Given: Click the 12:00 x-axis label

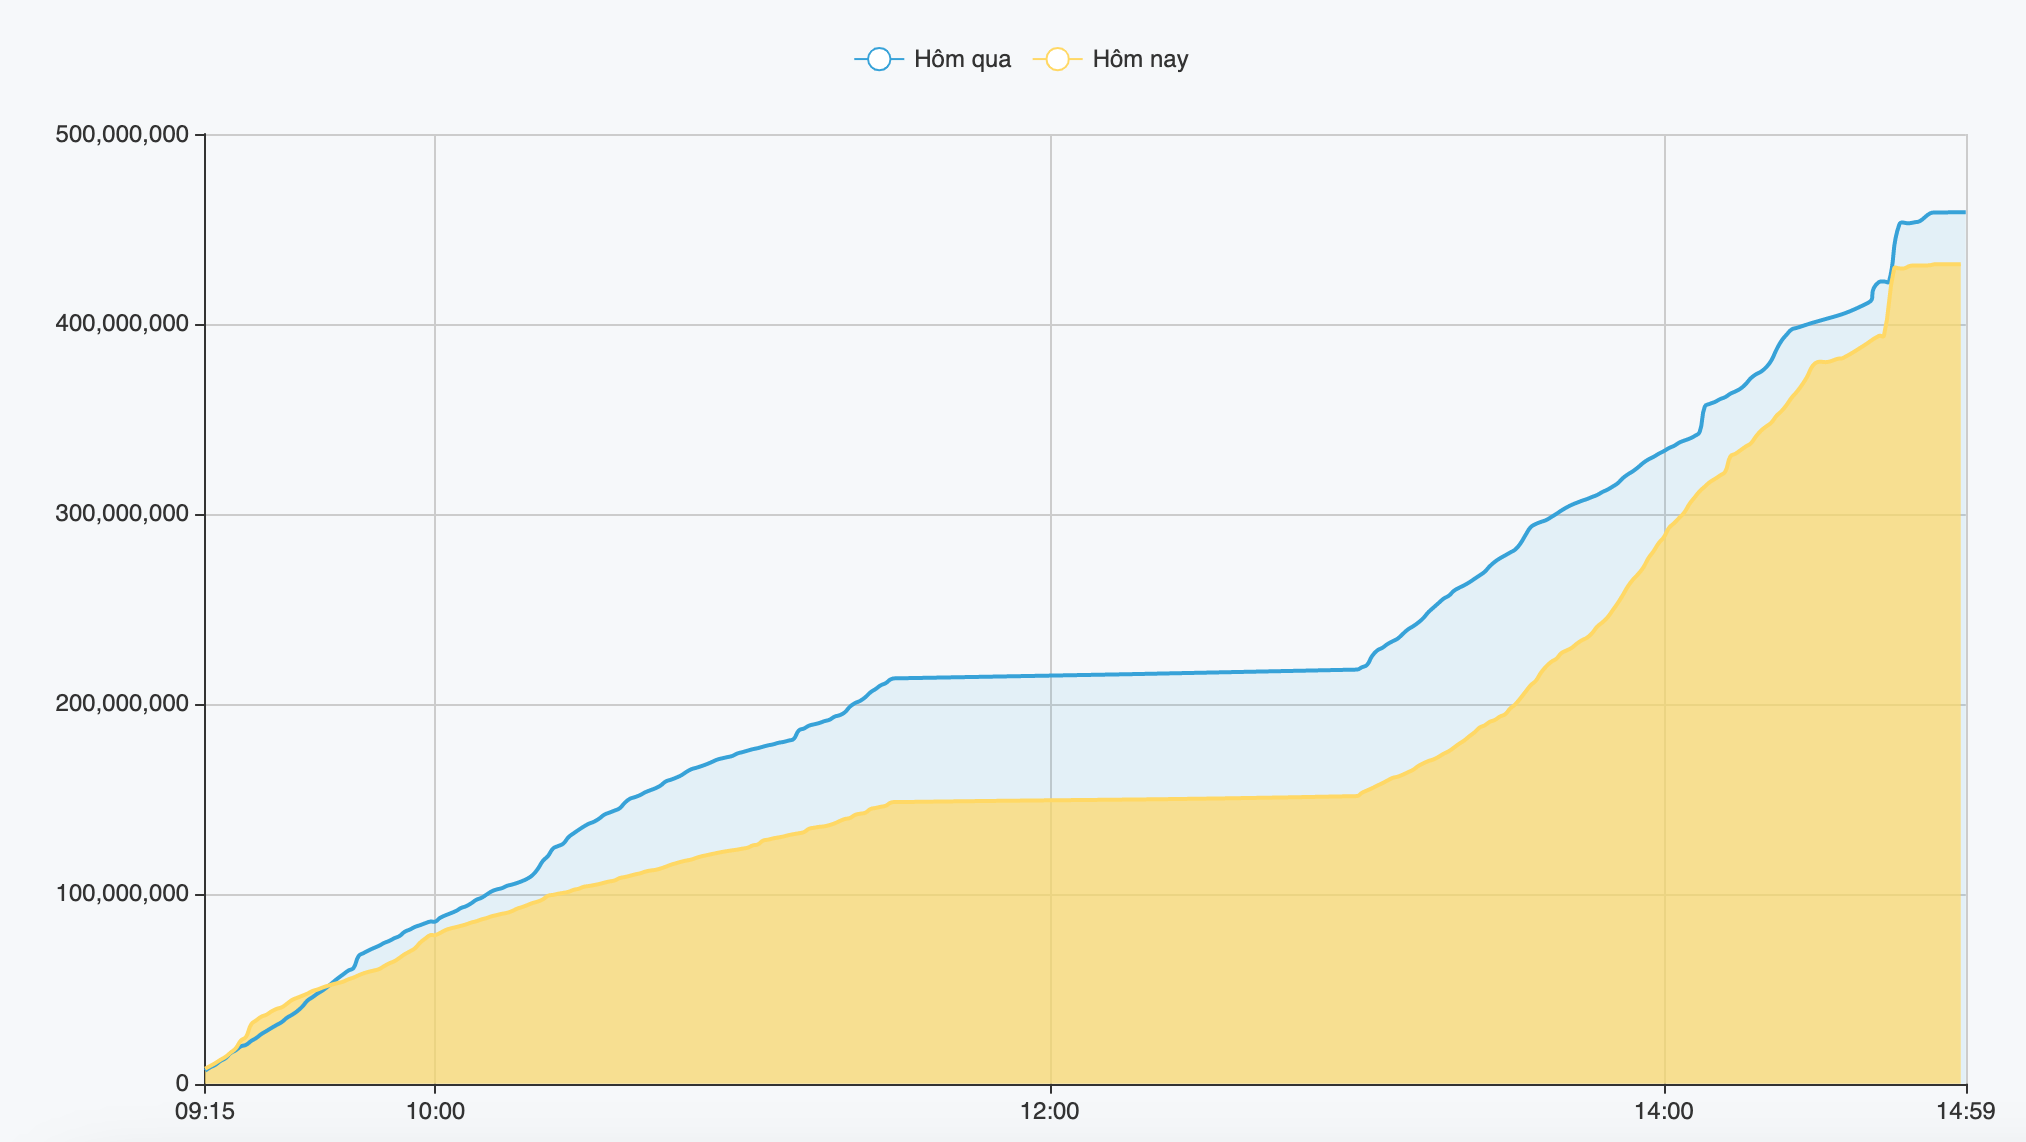Looking at the screenshot, I should [x=1050, y=1112].
